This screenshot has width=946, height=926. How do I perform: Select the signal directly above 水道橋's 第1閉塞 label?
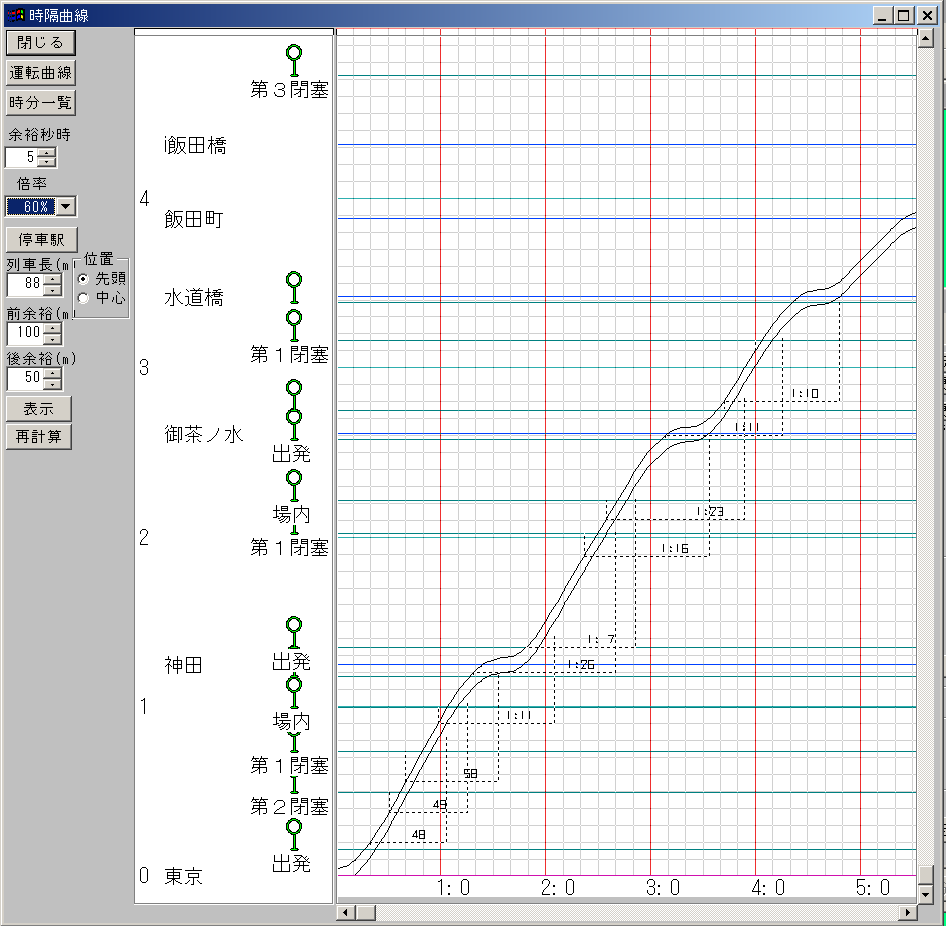coord(294,326)
